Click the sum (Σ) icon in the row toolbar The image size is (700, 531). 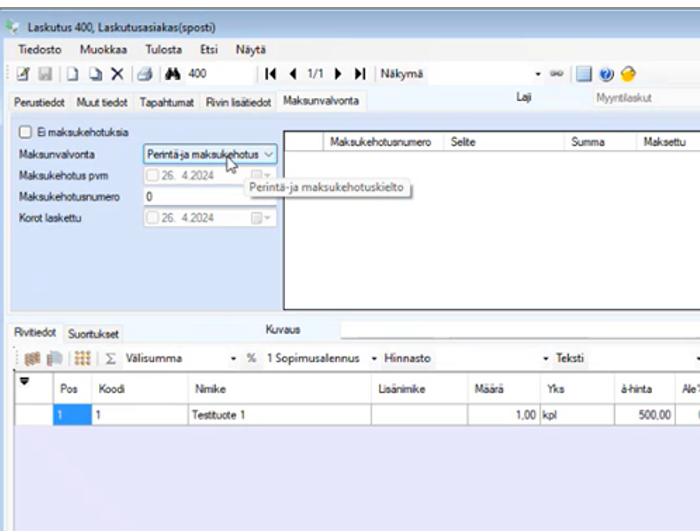pos(111,358)
